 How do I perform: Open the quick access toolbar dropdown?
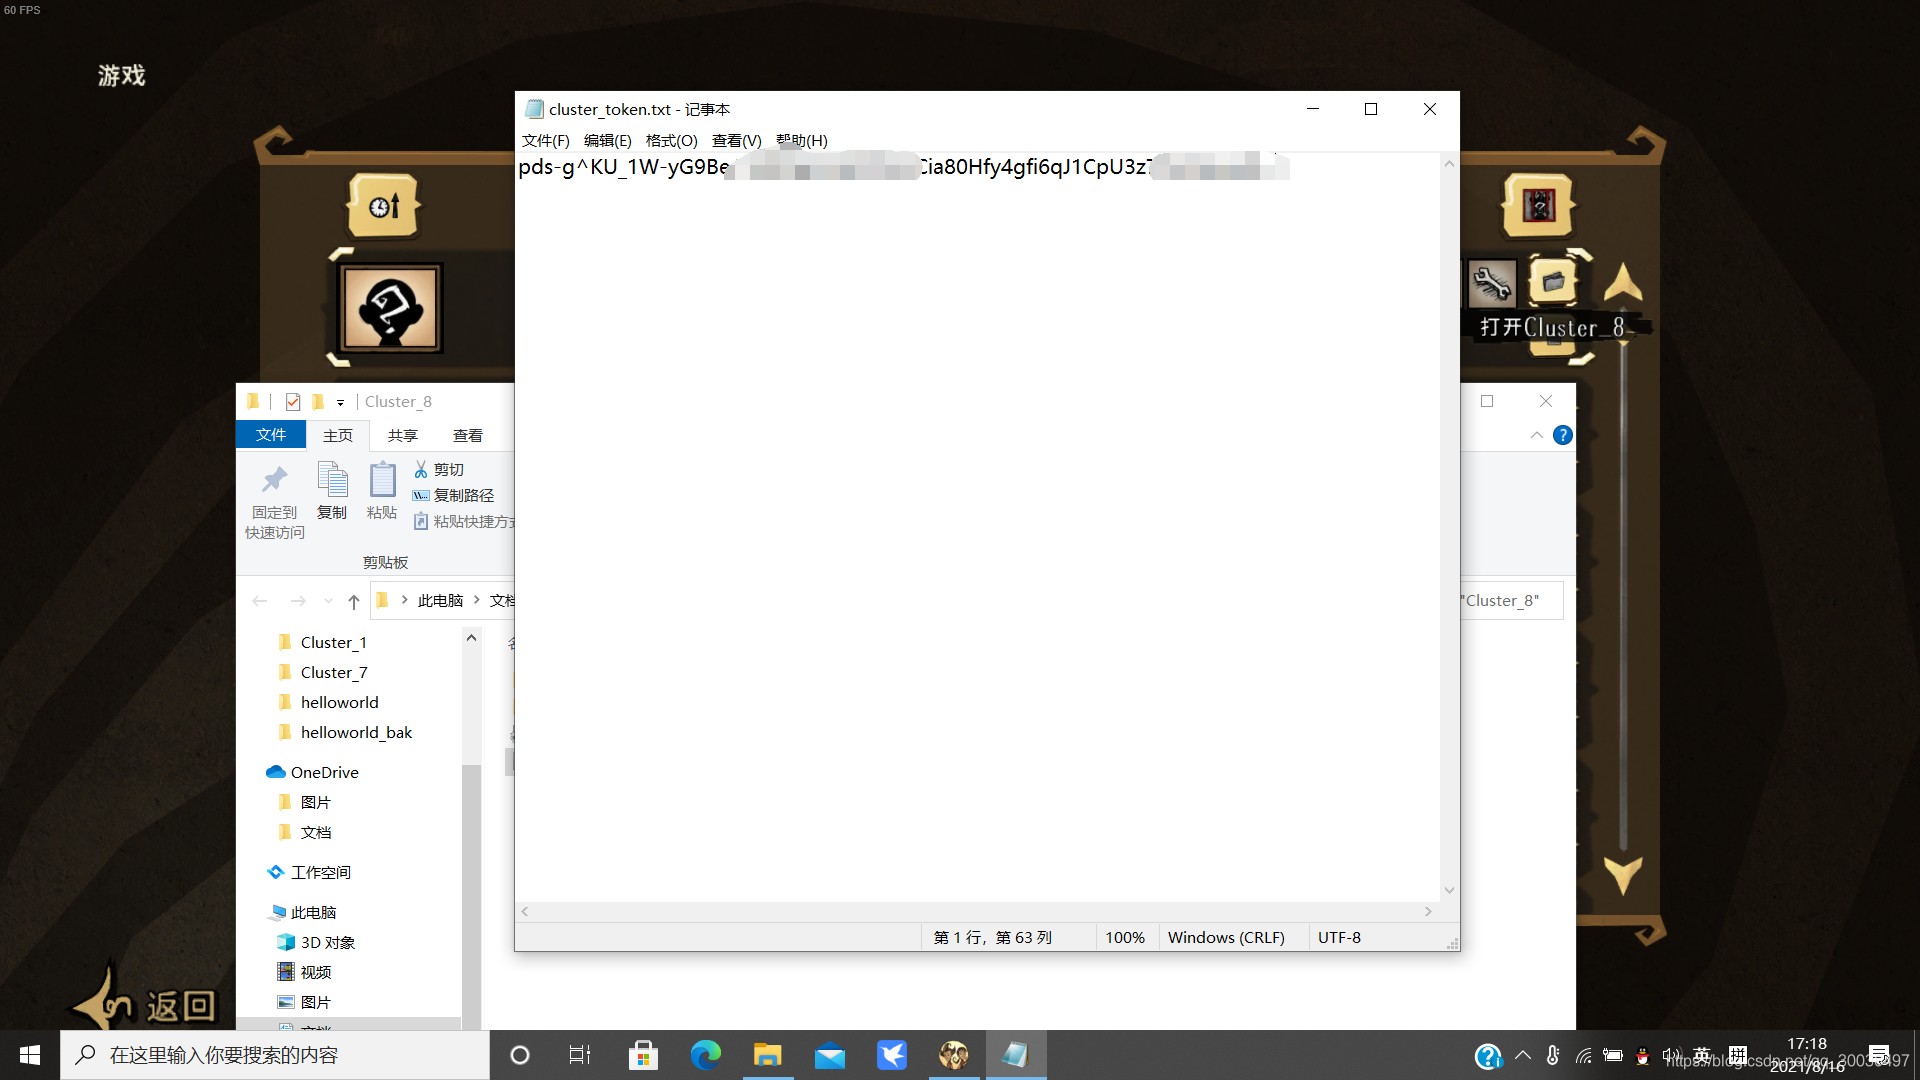click(340, 402)
